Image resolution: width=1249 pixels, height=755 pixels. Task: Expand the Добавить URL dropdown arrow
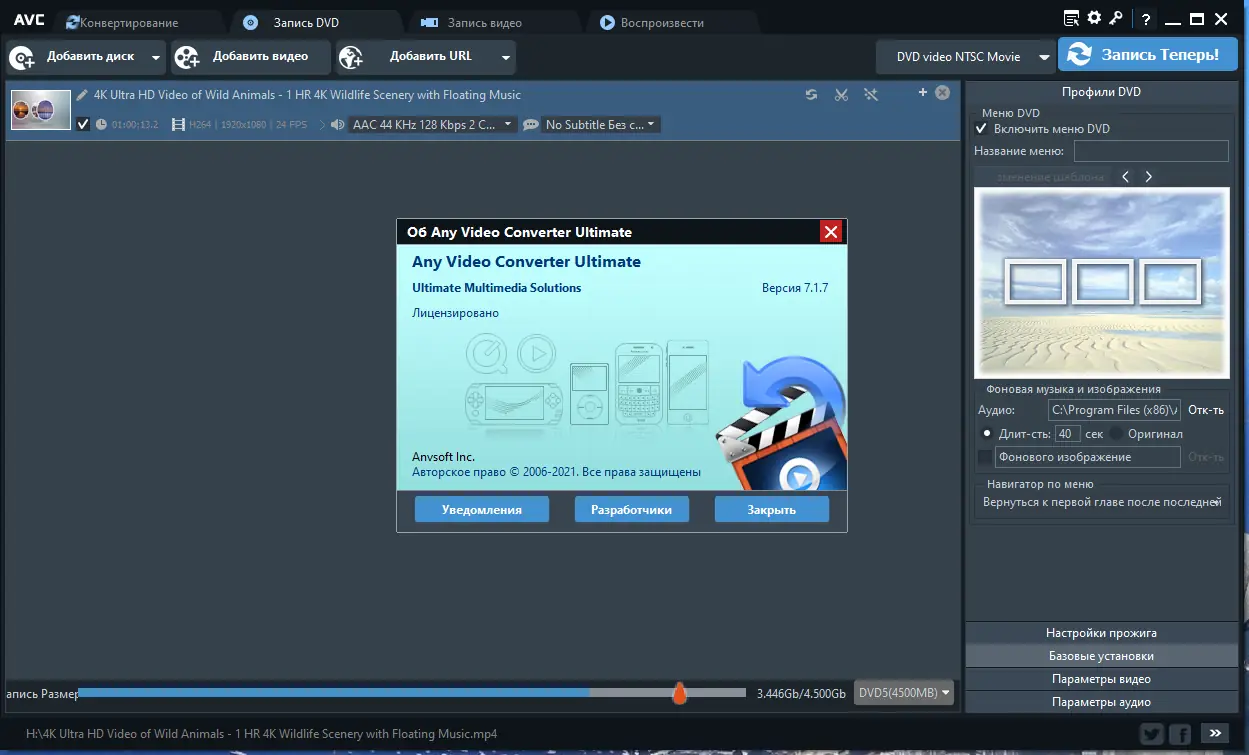[506, 58]
